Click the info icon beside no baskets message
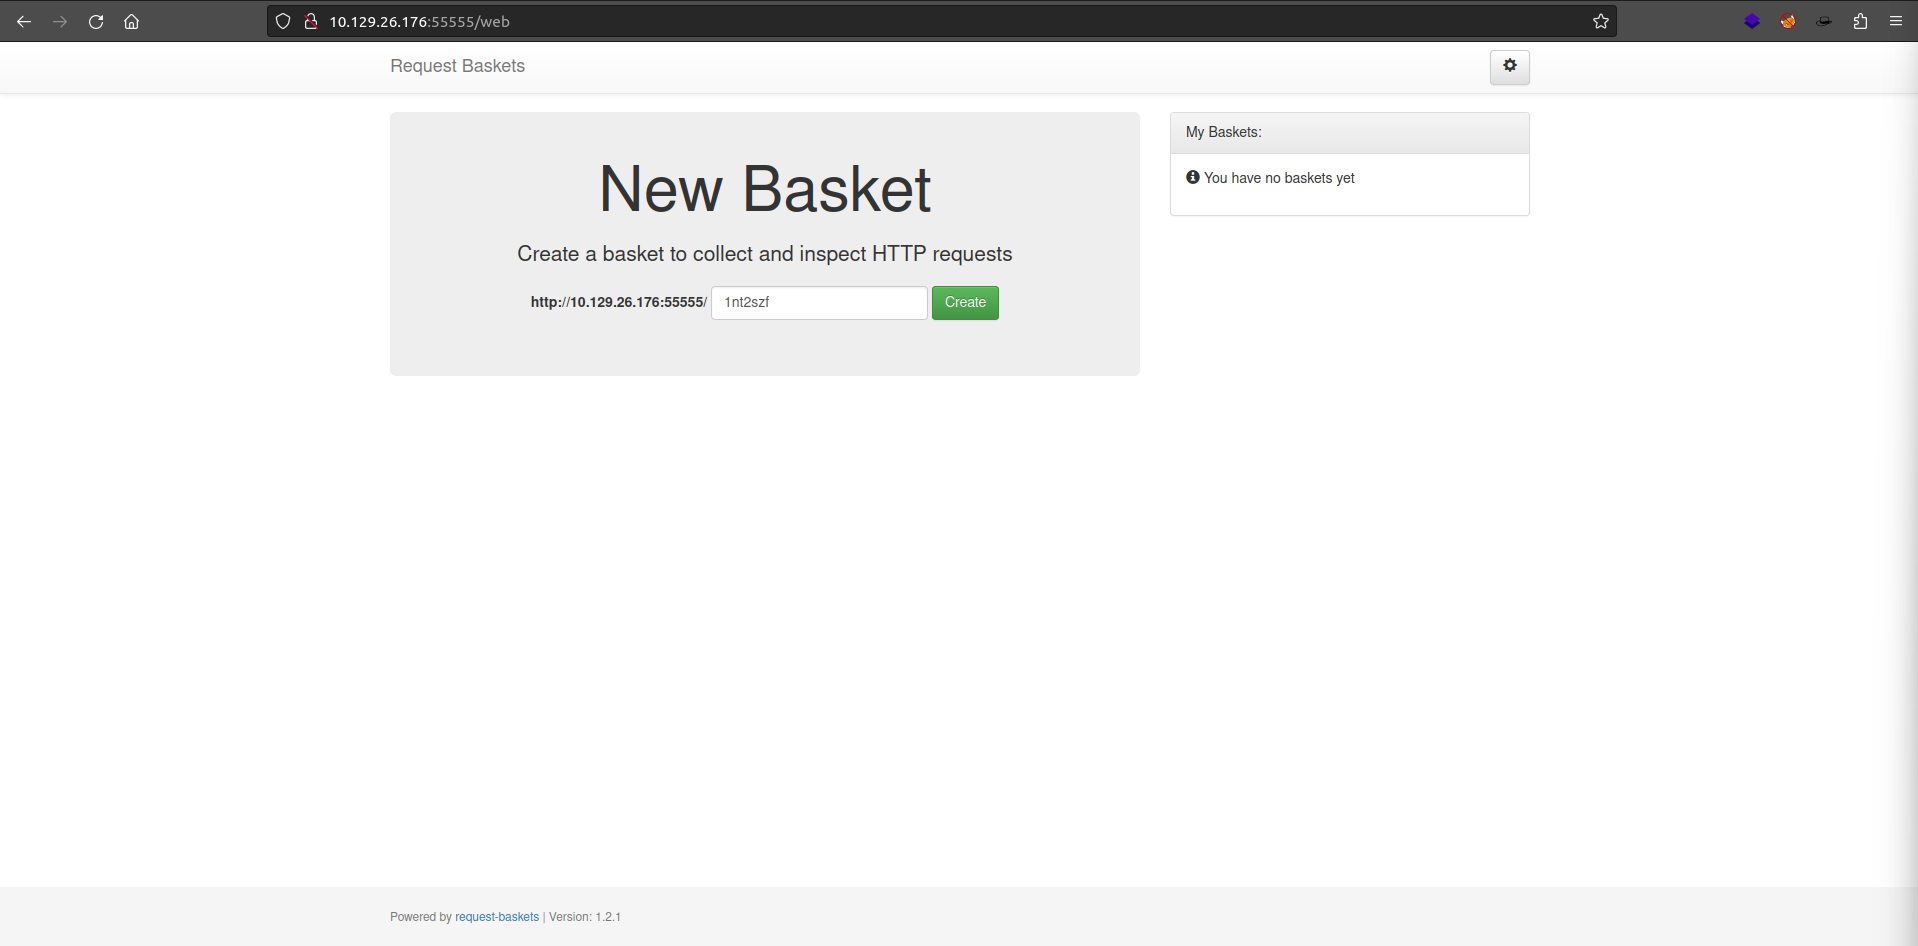 pyautogui.click(x=1192, y=177)
